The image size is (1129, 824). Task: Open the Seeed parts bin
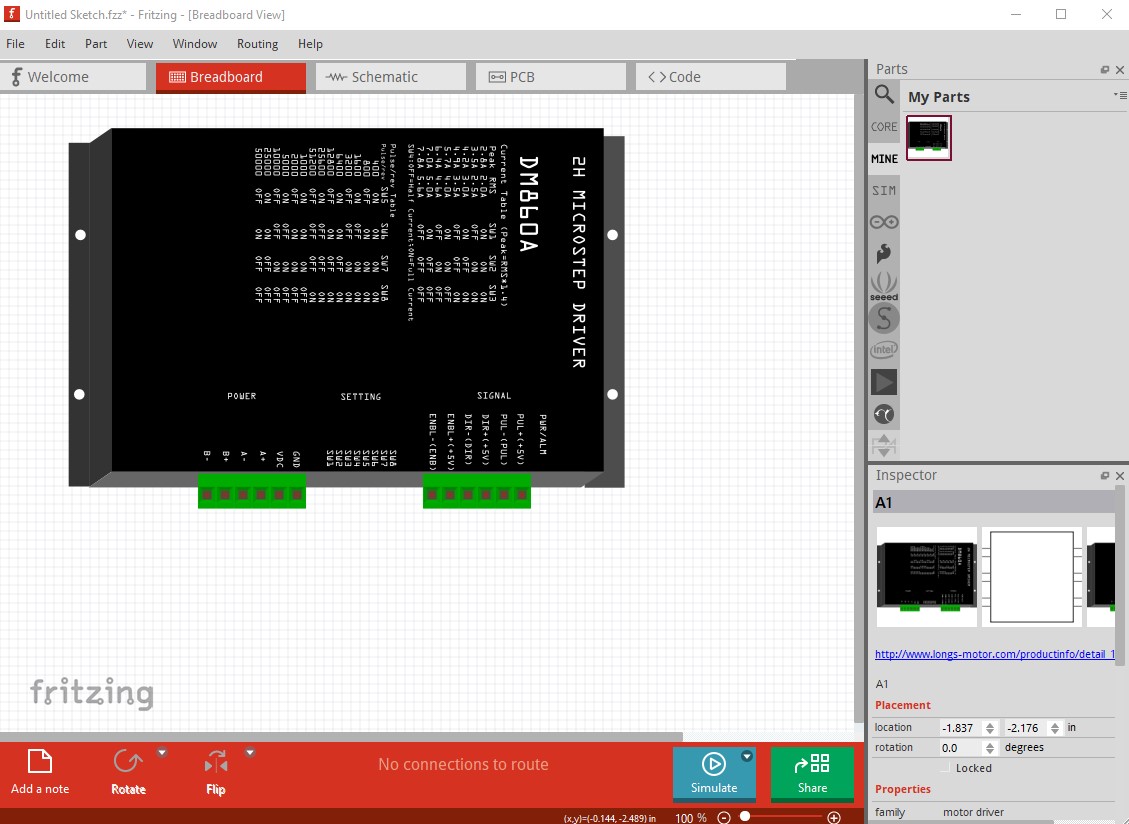[884, 286]
